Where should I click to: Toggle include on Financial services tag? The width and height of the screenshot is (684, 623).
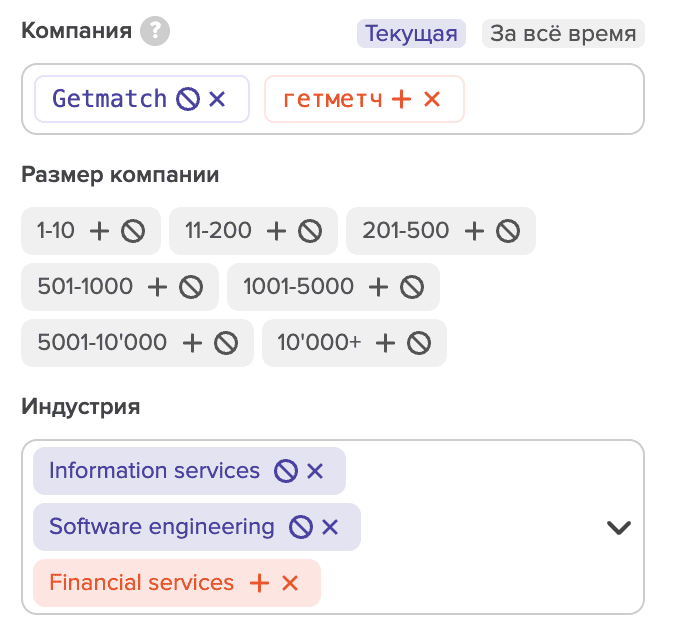click(x=259, y=583)
